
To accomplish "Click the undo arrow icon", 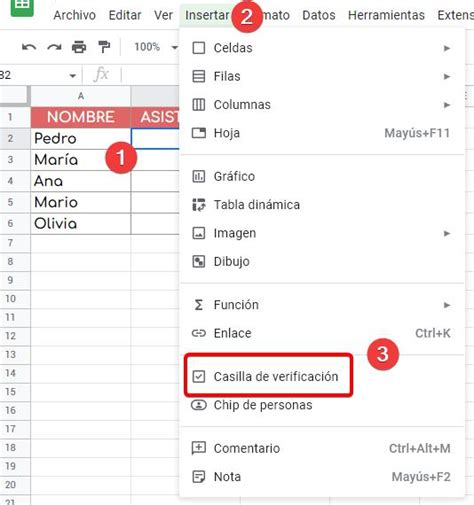I will [x=29, y=47].
